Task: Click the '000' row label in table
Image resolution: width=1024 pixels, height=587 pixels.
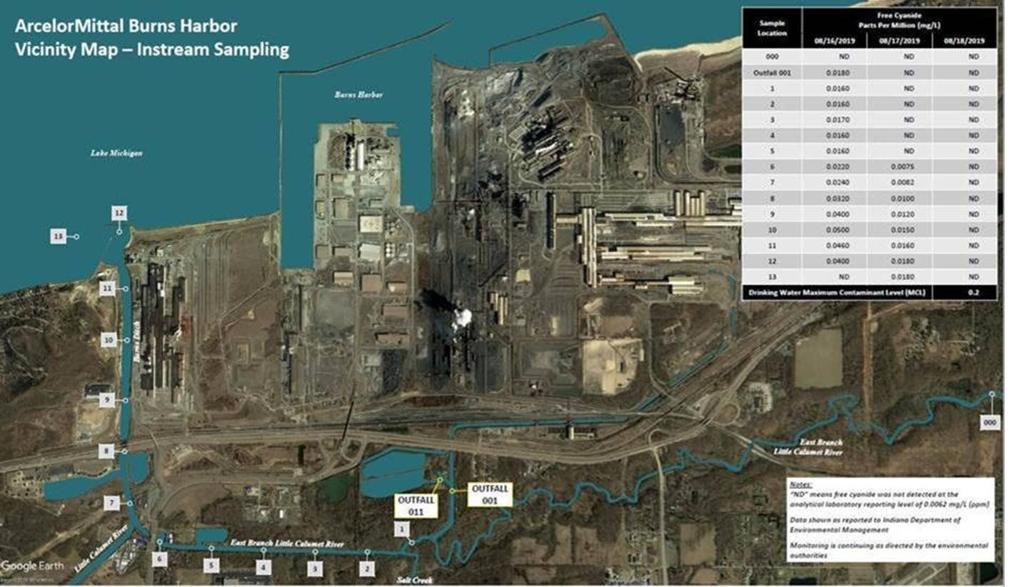Action: (x=772, y=57)
